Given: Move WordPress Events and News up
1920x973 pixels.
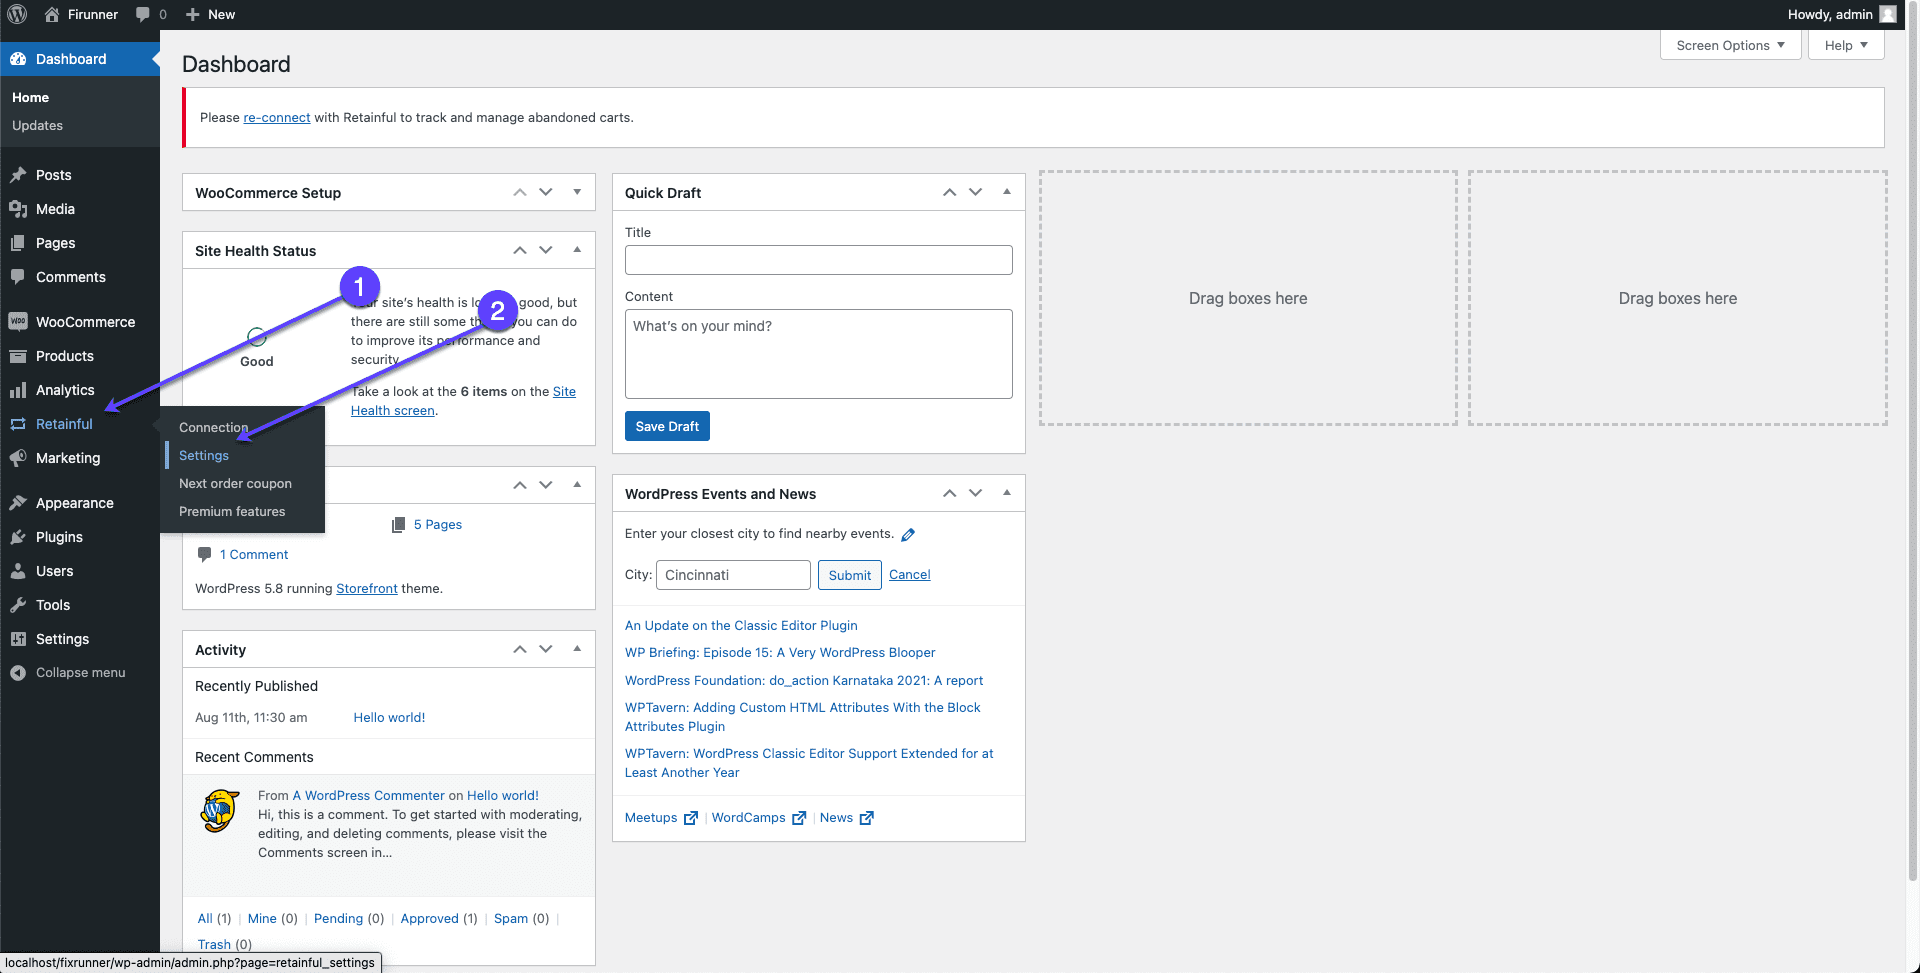Looking at the screenshot, I should click(950, 493).
